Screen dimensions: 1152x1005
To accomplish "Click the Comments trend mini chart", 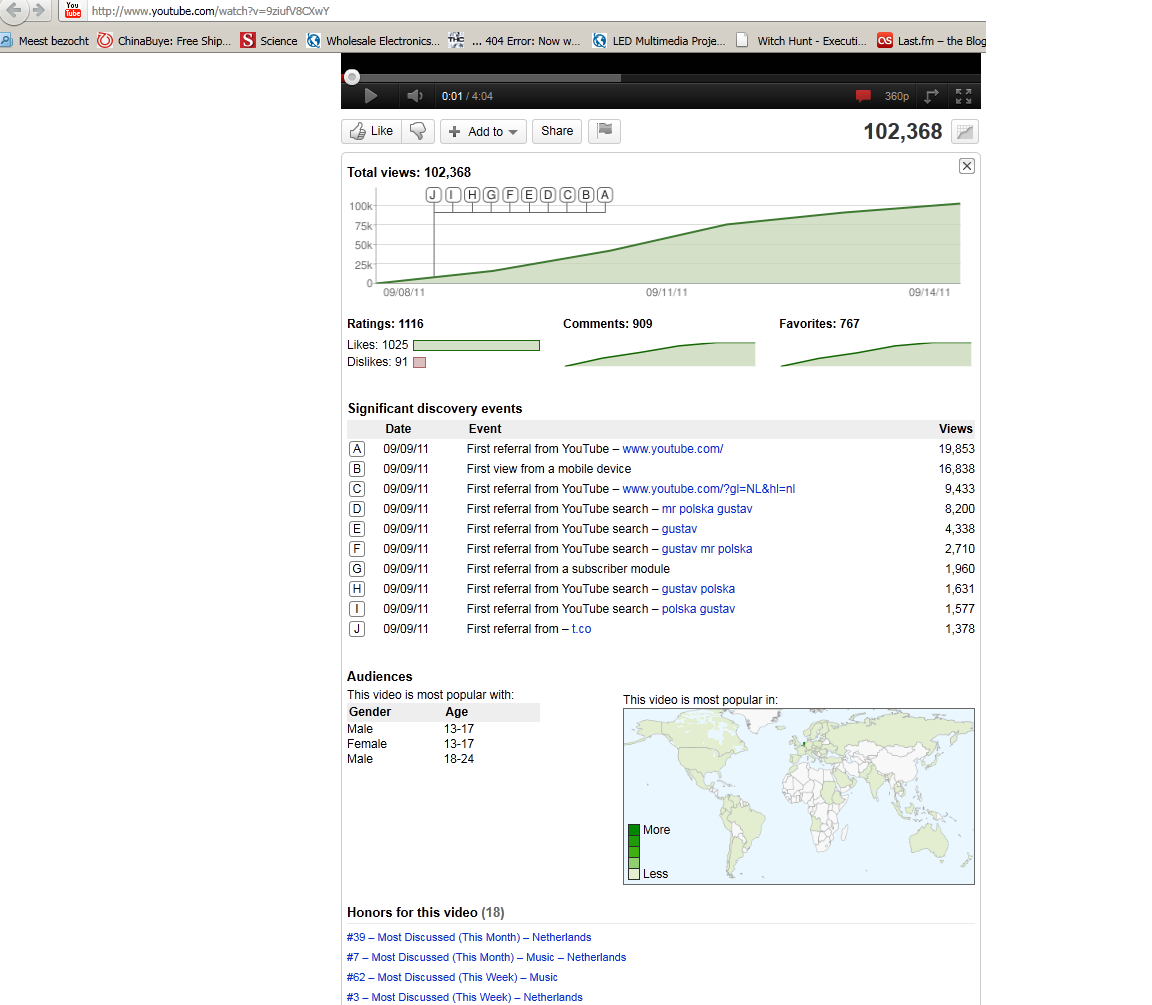I will click(660, 354).
